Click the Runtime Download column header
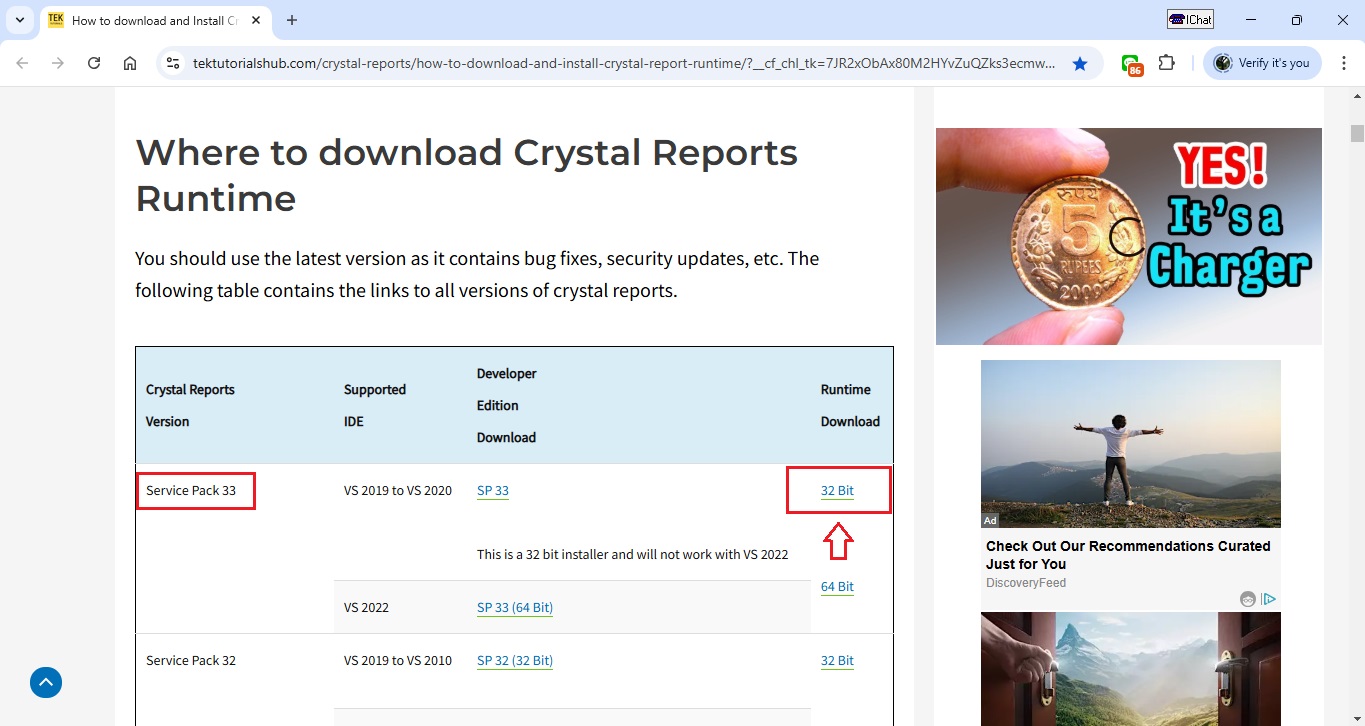This screenshot has height=726, width=1365. click(x=850, y=405)
